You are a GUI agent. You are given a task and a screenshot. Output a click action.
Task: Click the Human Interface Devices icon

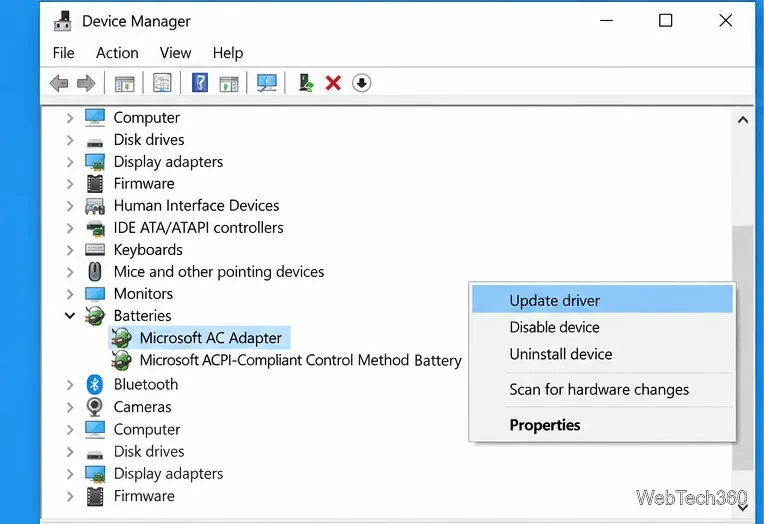point(95,206)
